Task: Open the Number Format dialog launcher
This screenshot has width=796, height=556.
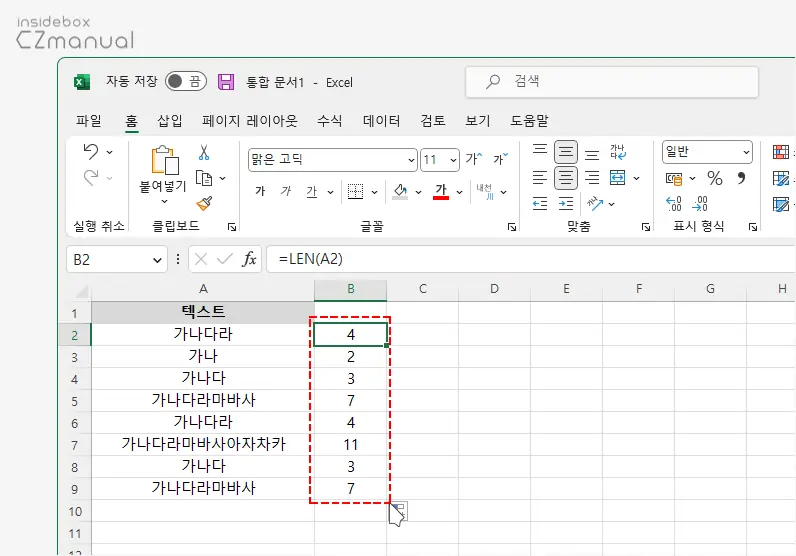Action: coord(753,227)
